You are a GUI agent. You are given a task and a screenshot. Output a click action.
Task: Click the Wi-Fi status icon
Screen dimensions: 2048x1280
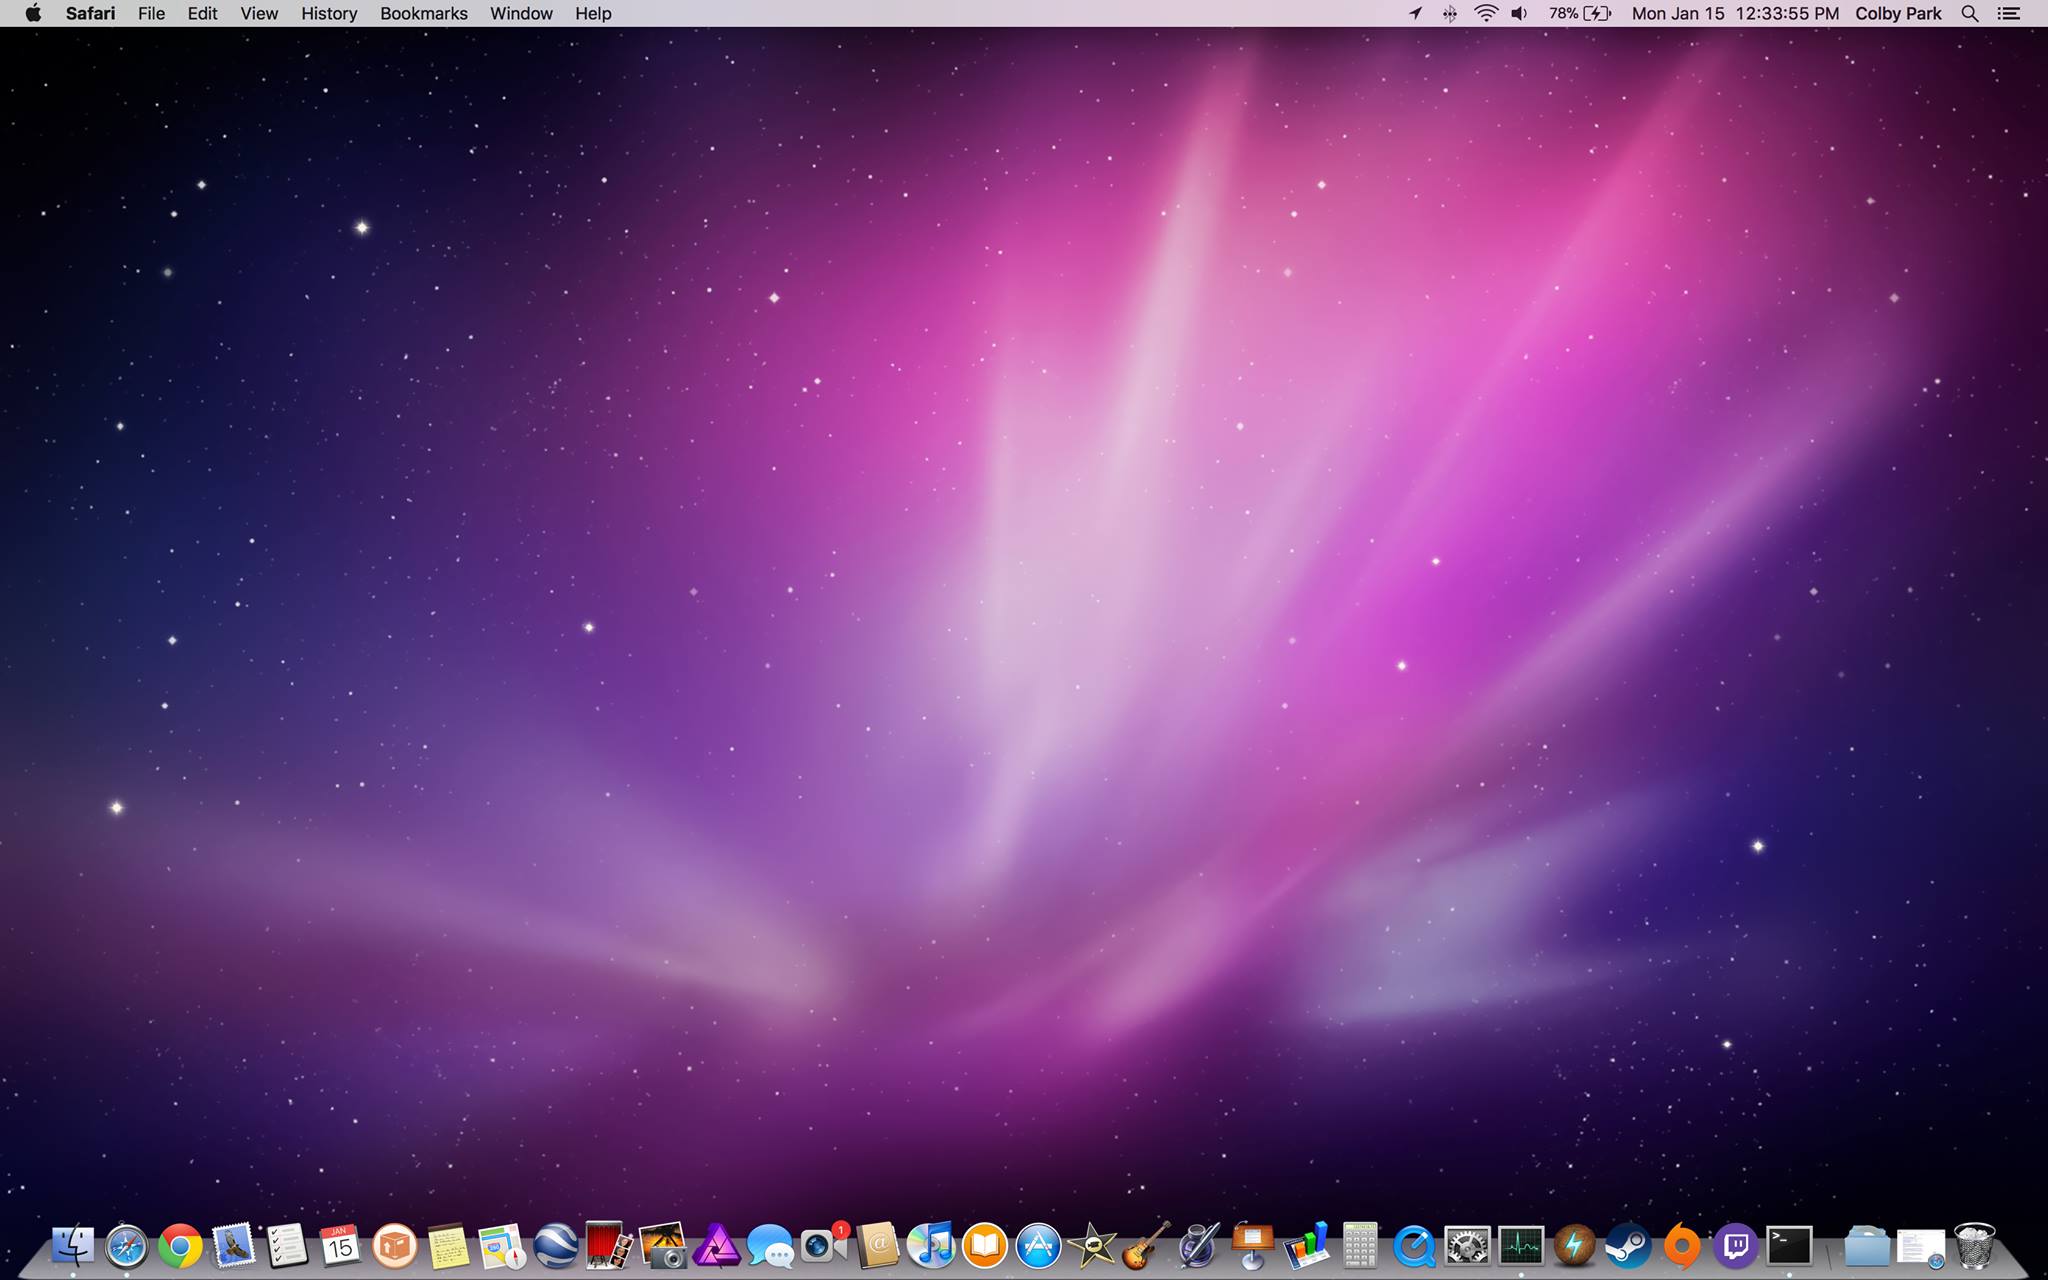point(1486,13)
